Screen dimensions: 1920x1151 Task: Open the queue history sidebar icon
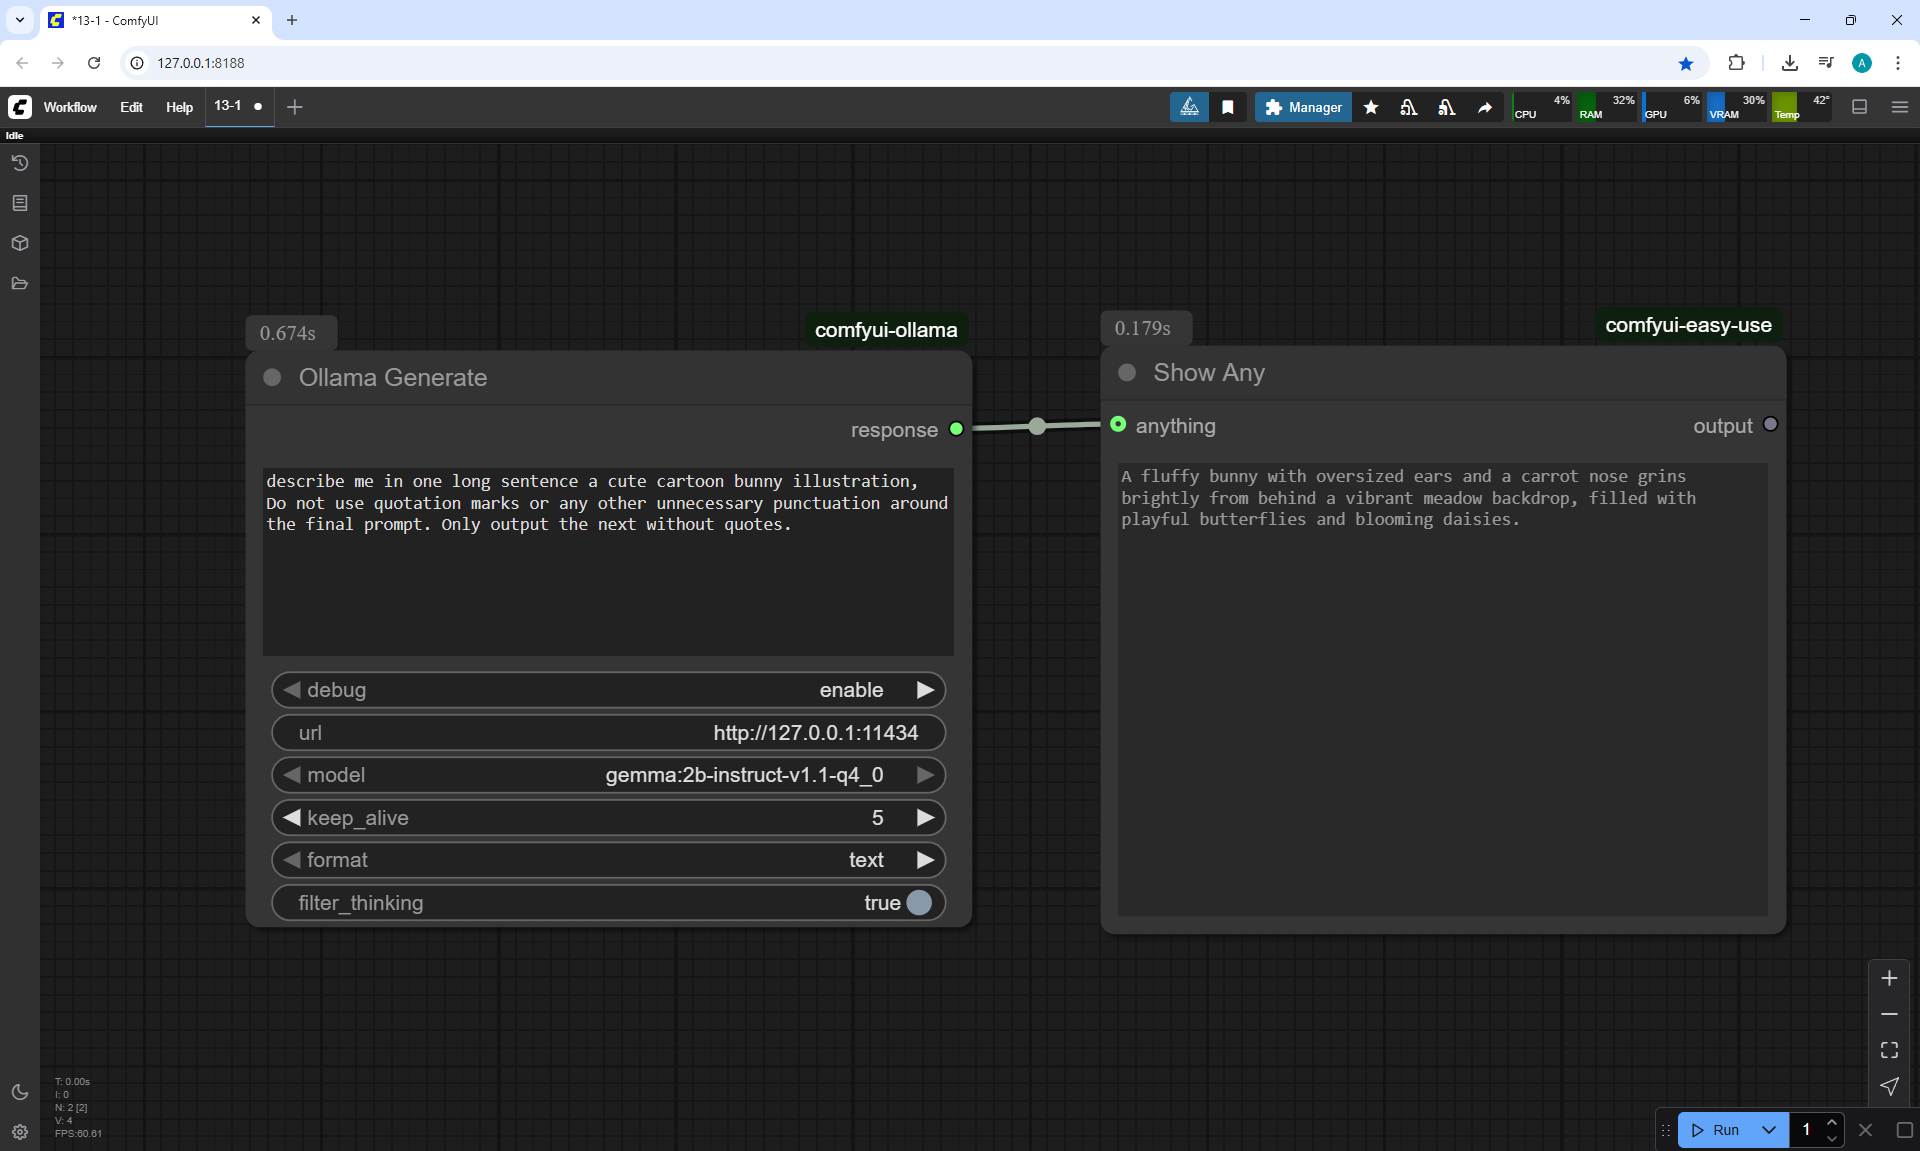[19, 163]
